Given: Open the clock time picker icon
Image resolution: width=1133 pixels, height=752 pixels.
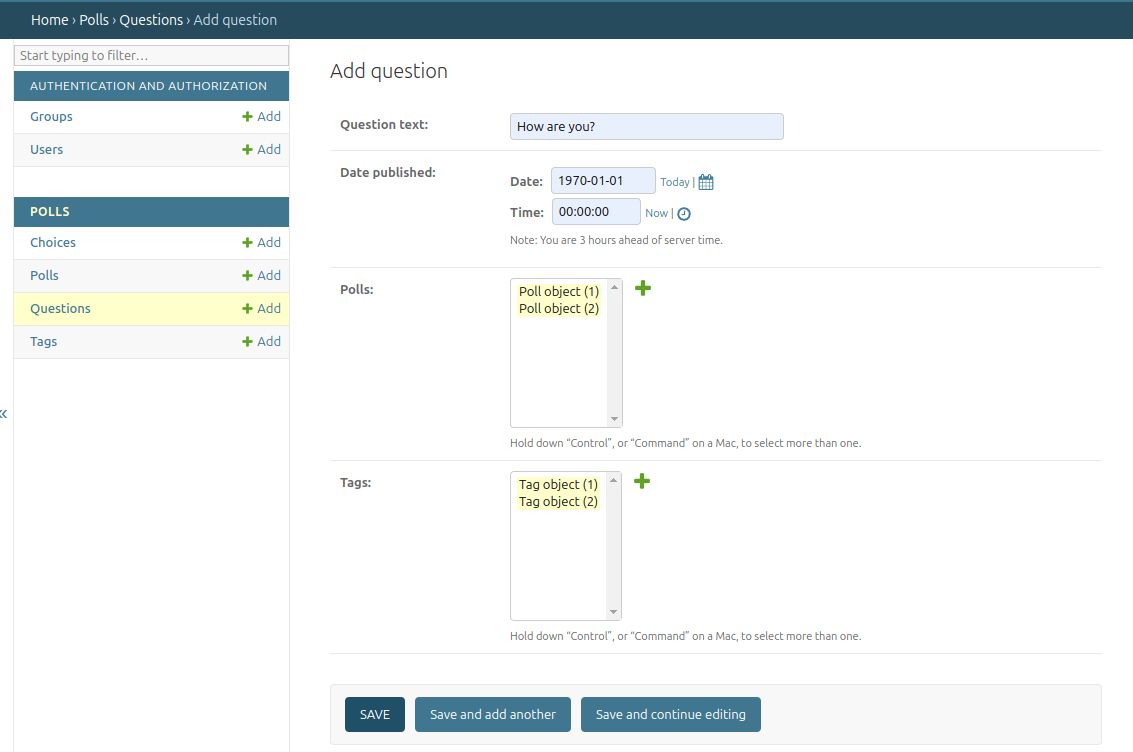Looking at the screenshot, I should tap(684, 214).
